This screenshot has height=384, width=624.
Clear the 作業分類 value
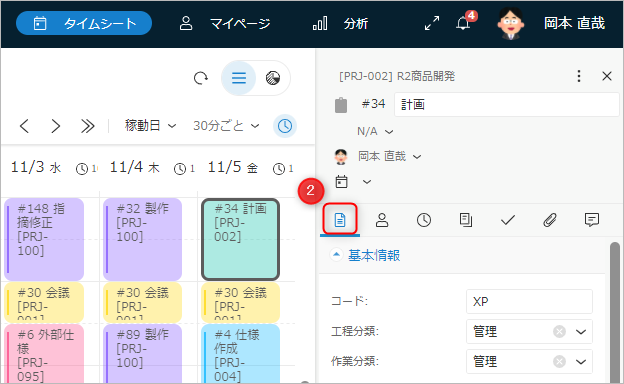point(559,362)
